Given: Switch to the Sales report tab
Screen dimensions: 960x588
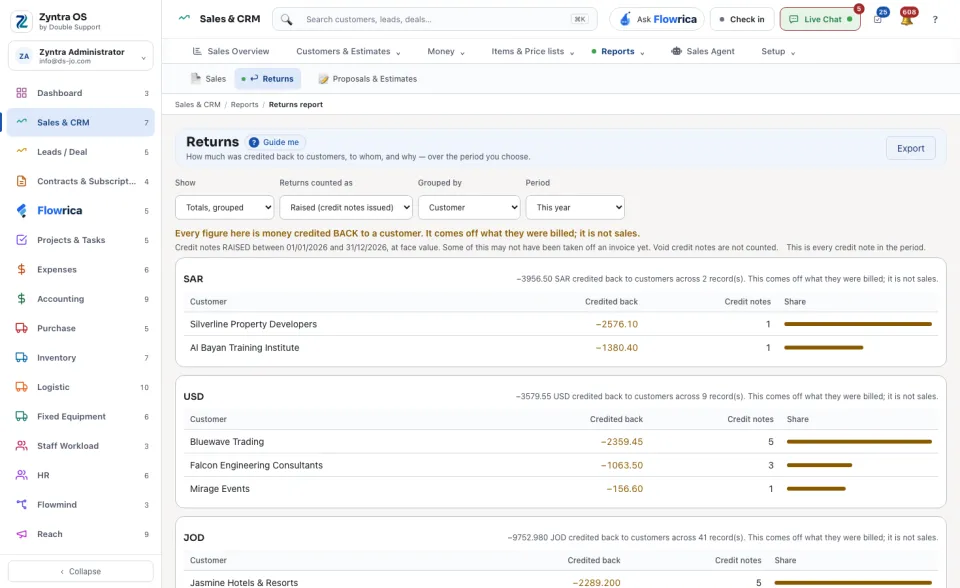Looking at the screenshot, I should tap(208, 79).
